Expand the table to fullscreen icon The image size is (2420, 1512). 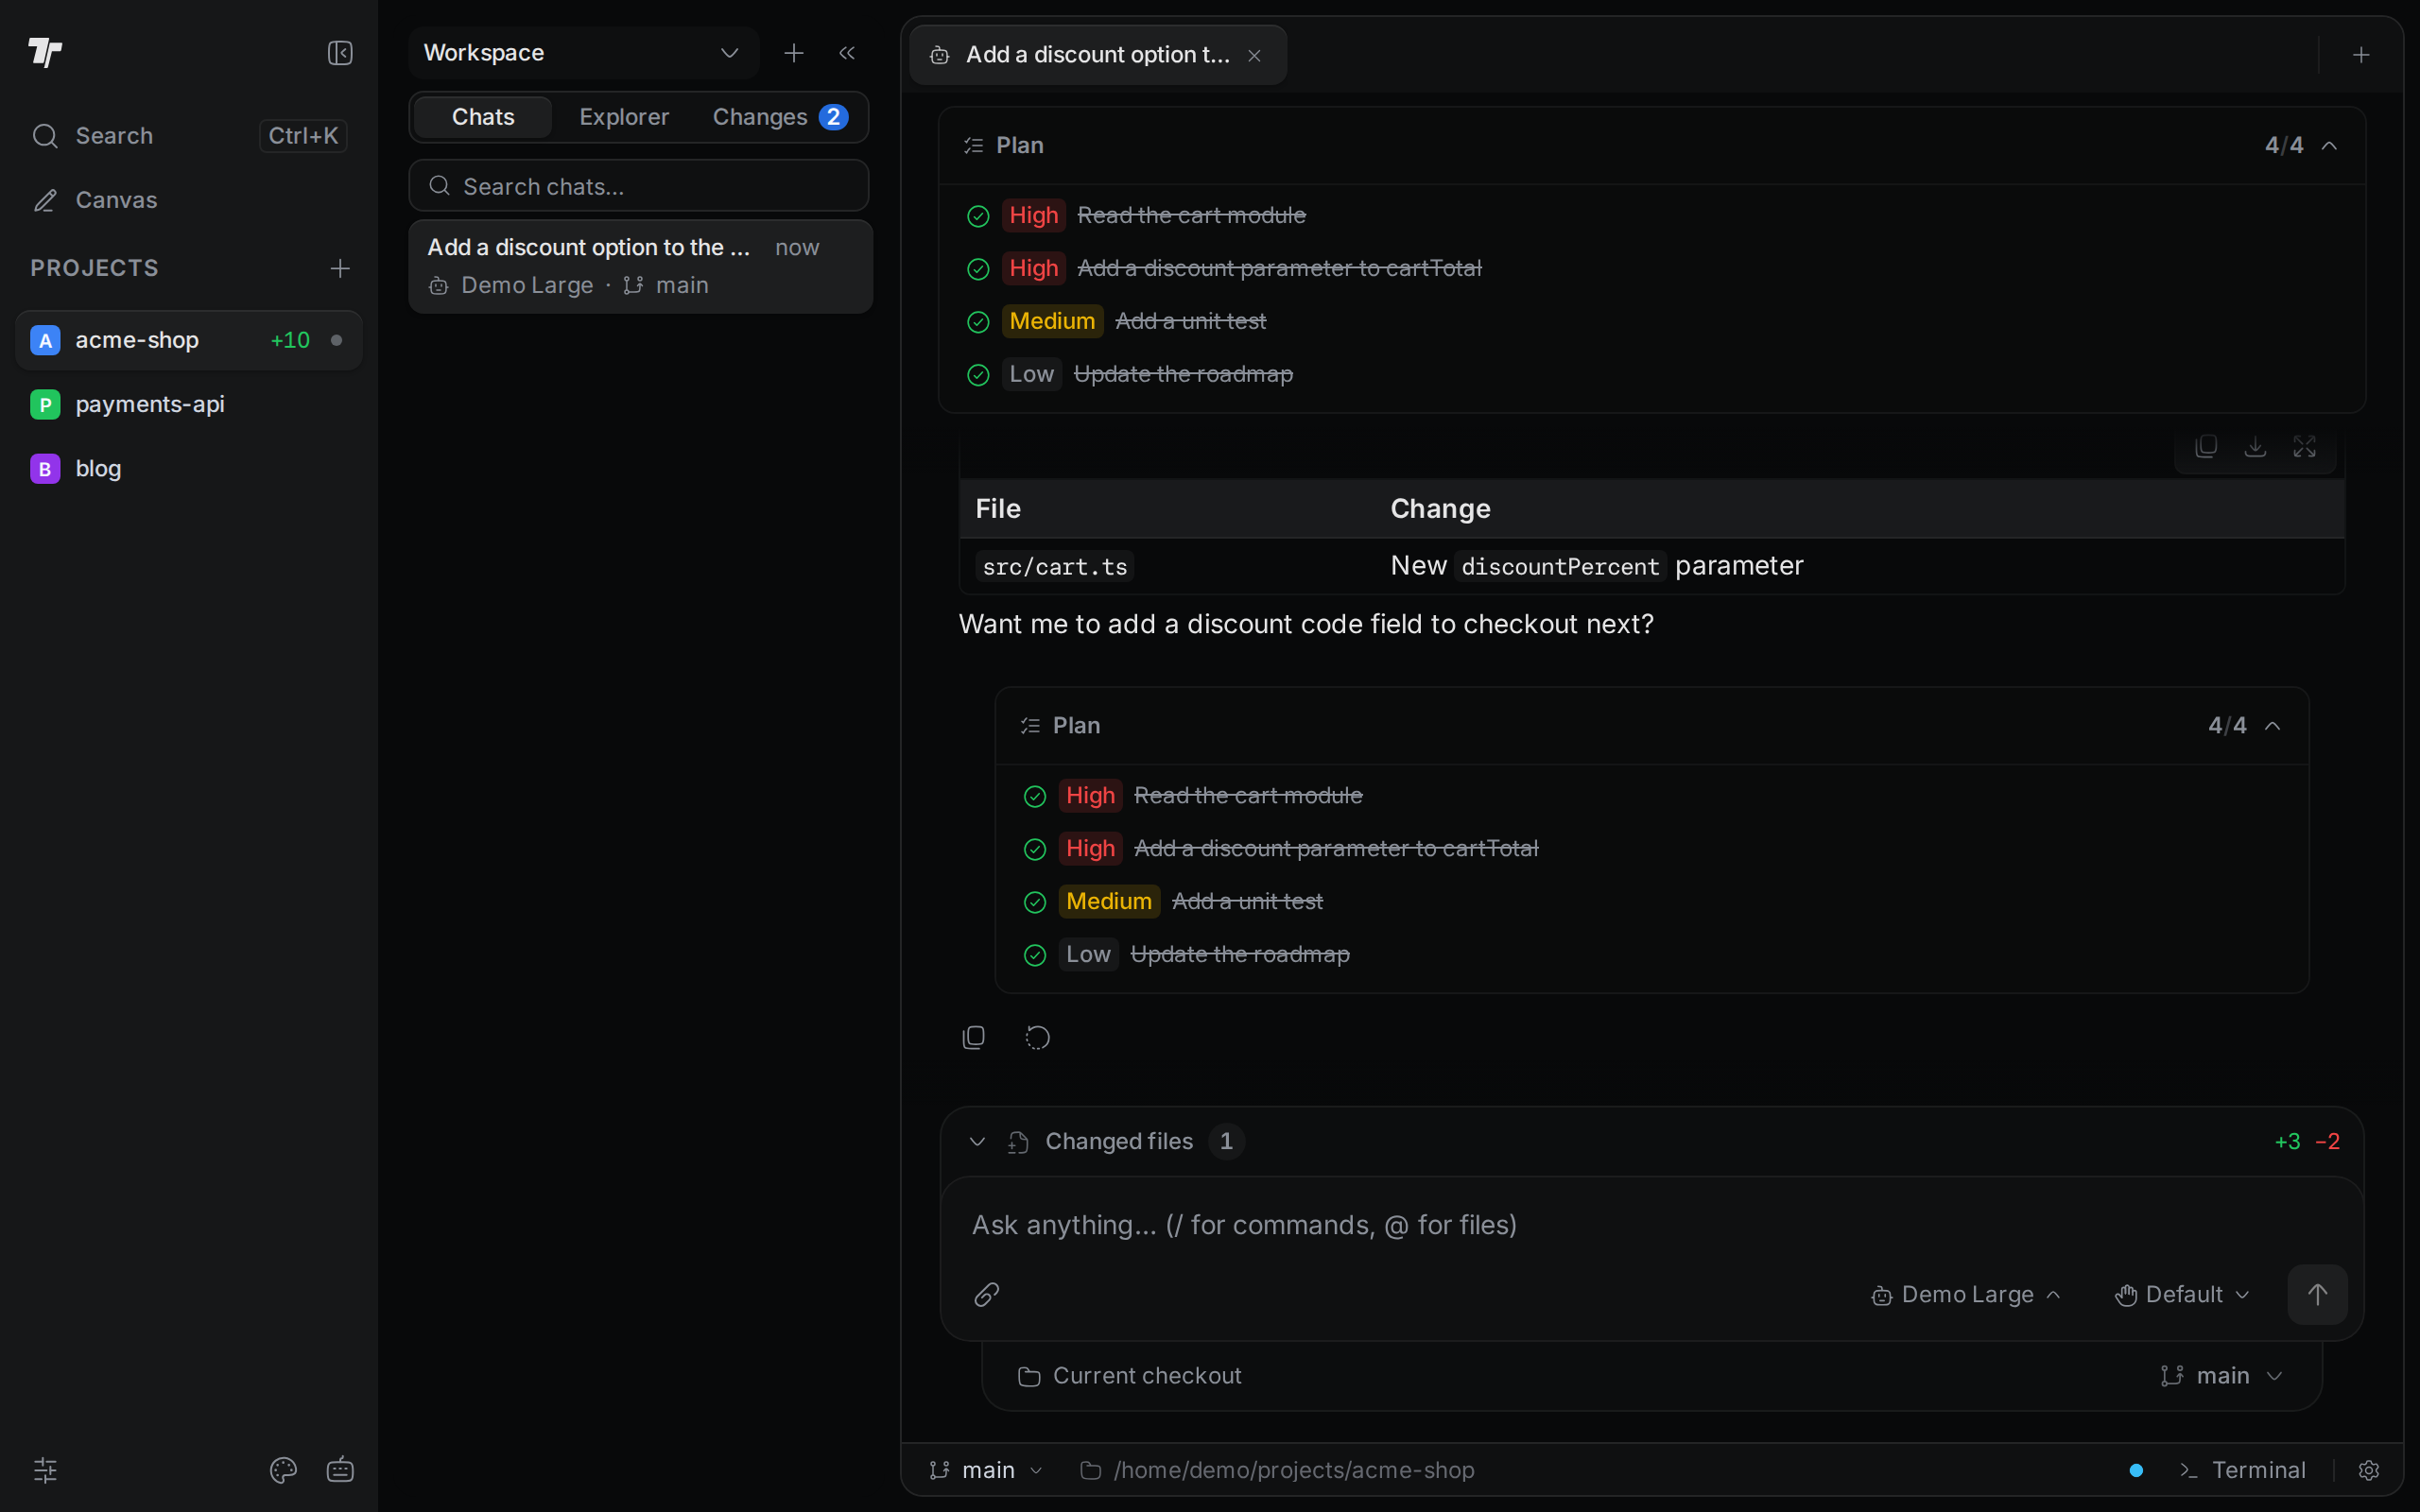2304,447
